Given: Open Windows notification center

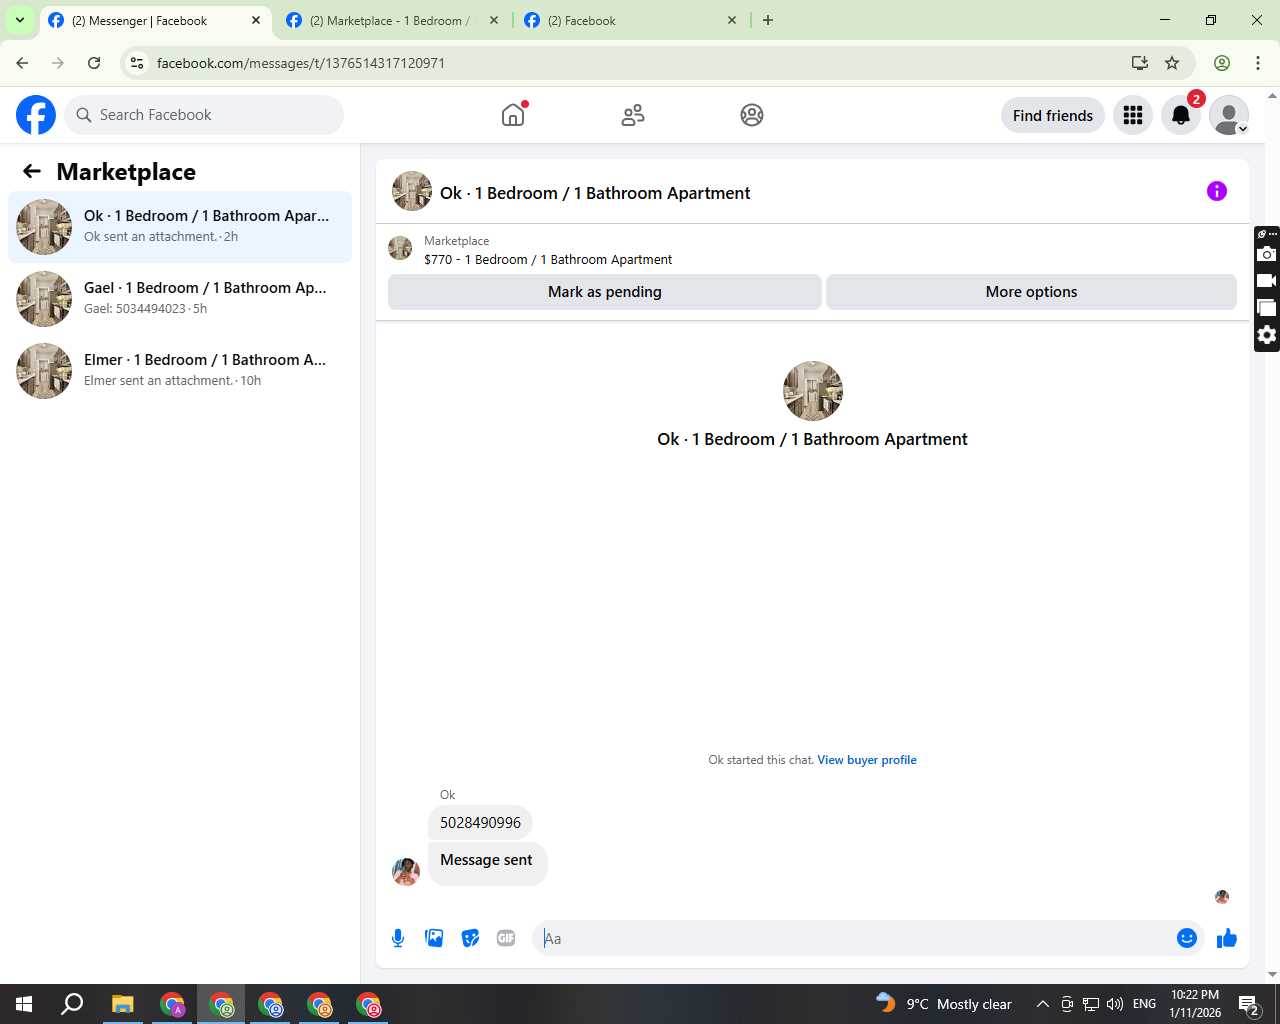Looking at the screenshot, I should point(1248,1004).
